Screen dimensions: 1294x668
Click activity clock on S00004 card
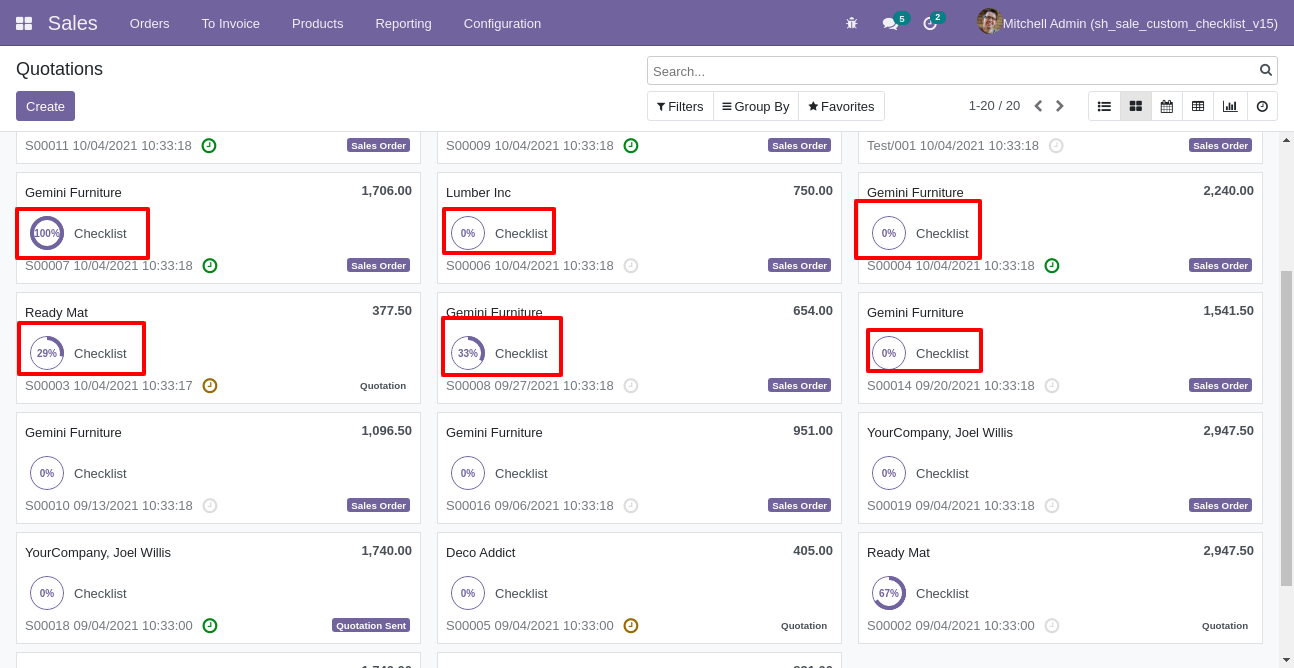tap(1052, 266)
